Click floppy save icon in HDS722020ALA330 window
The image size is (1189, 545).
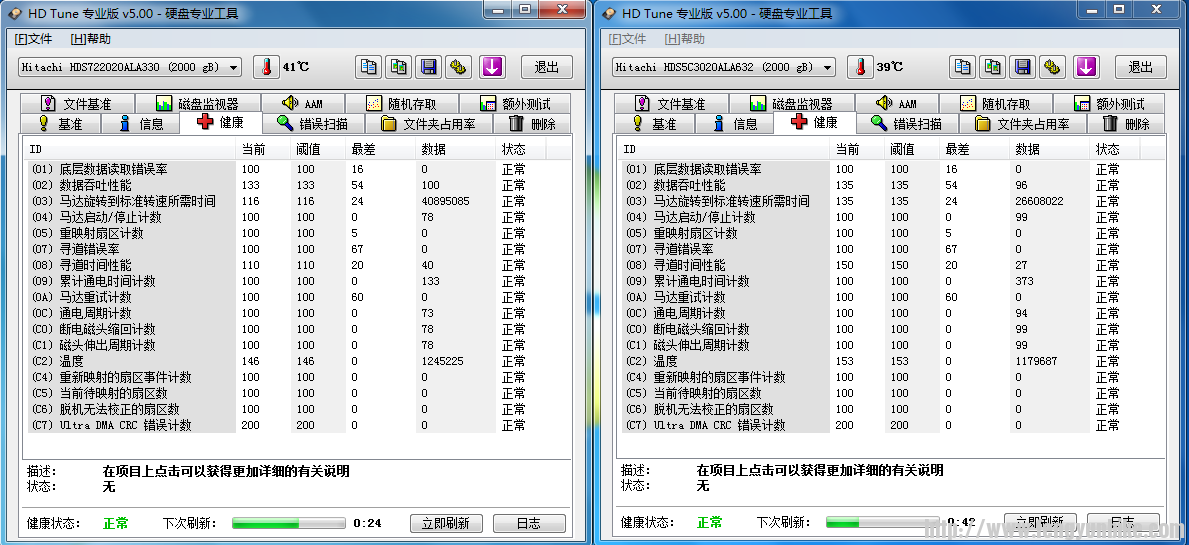tap(429, 67)
